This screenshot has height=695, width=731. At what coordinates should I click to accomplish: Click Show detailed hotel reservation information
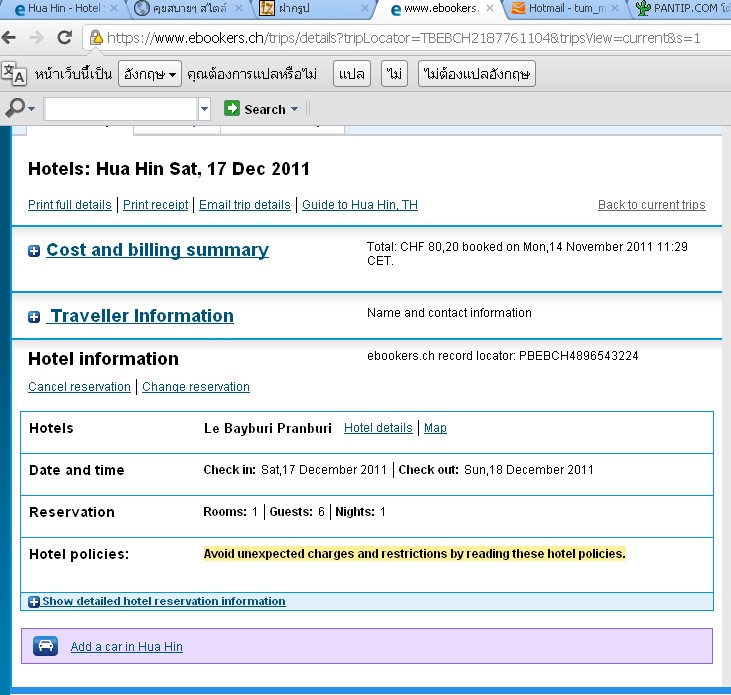tap(164, 601)
